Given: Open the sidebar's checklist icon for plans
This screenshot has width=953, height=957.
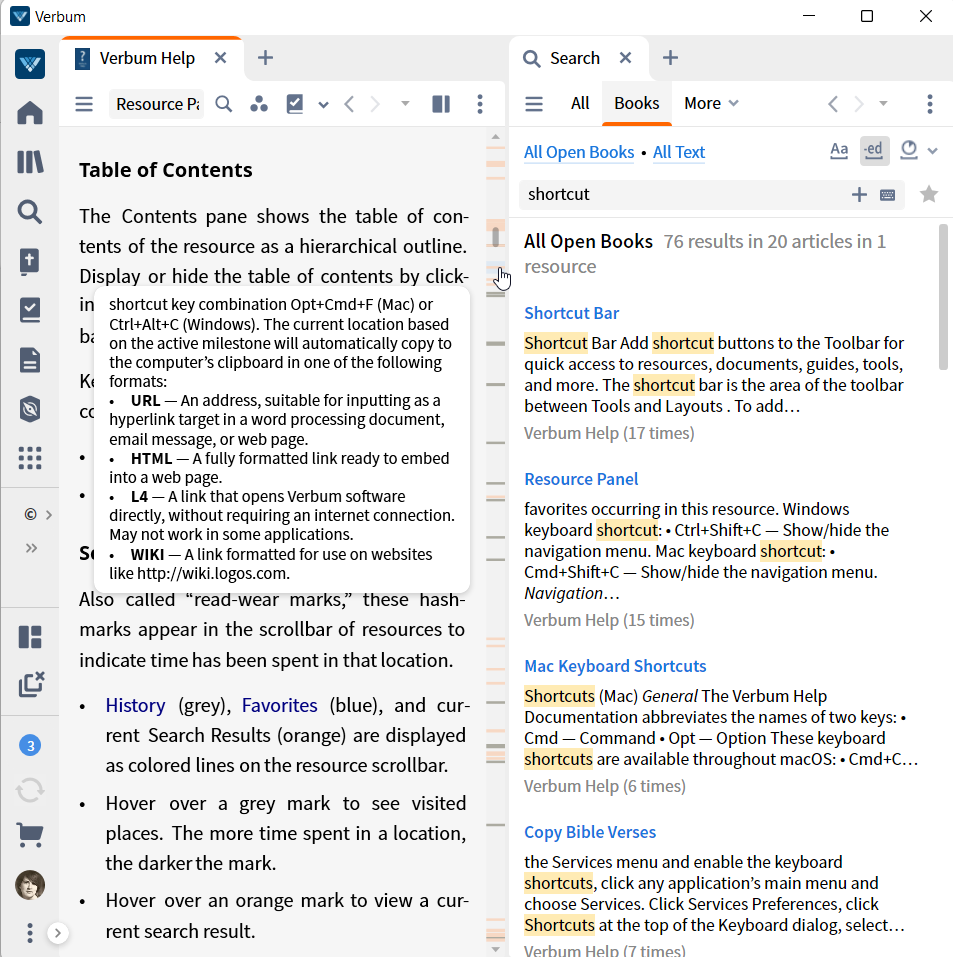Looking at the screenshot, I should pos(30,311).
